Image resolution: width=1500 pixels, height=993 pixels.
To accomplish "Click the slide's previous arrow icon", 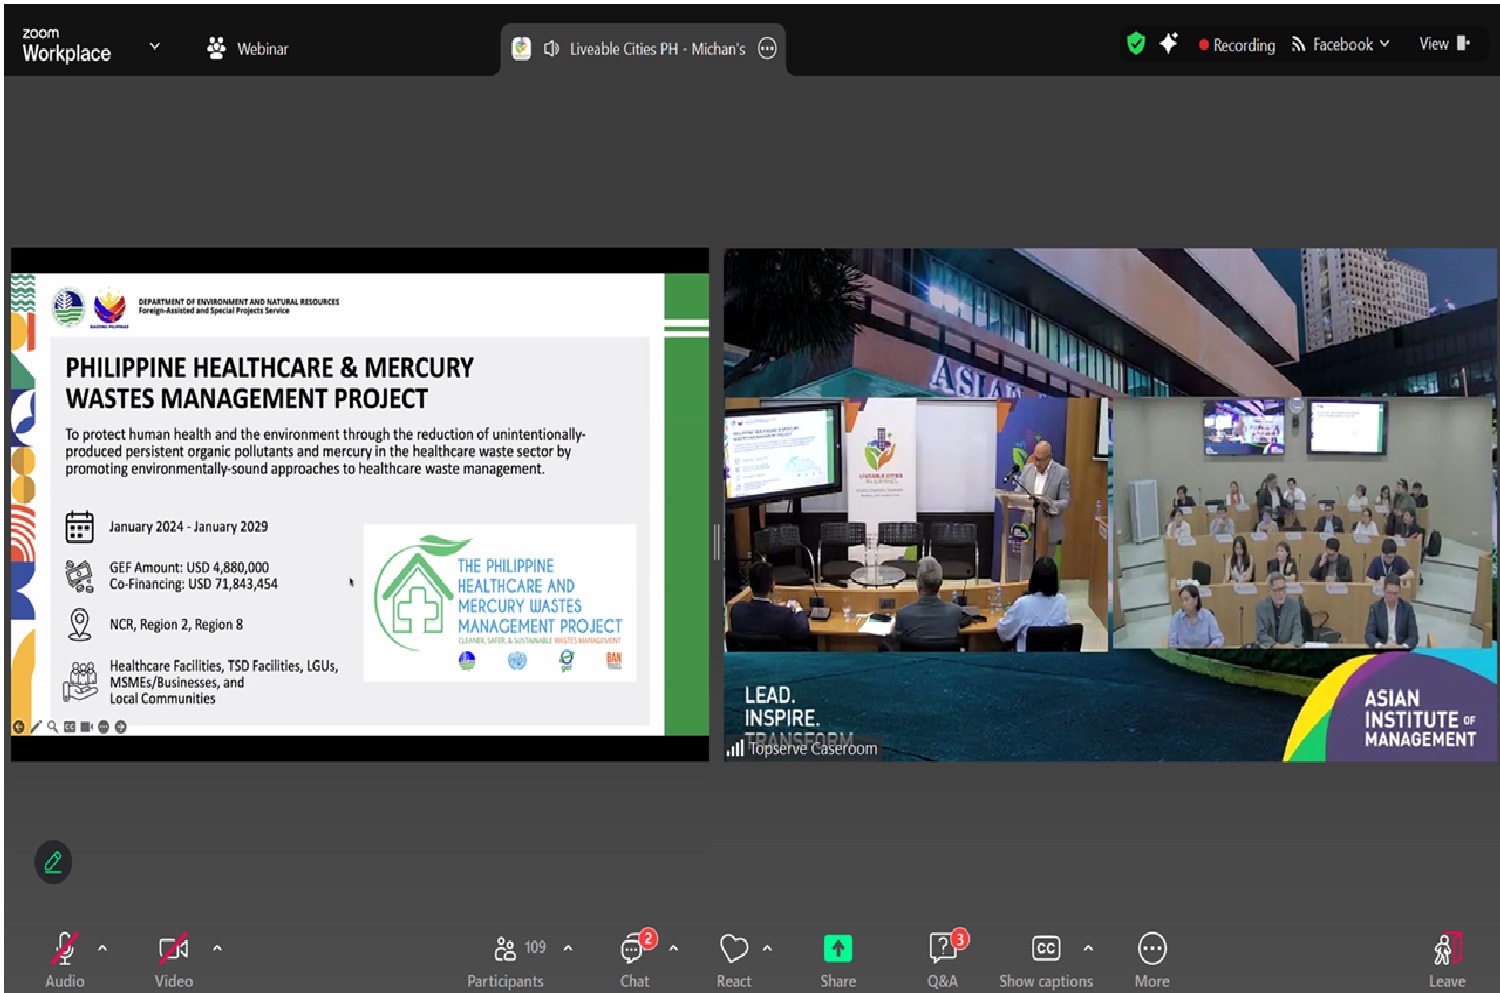I will point(18,727).
